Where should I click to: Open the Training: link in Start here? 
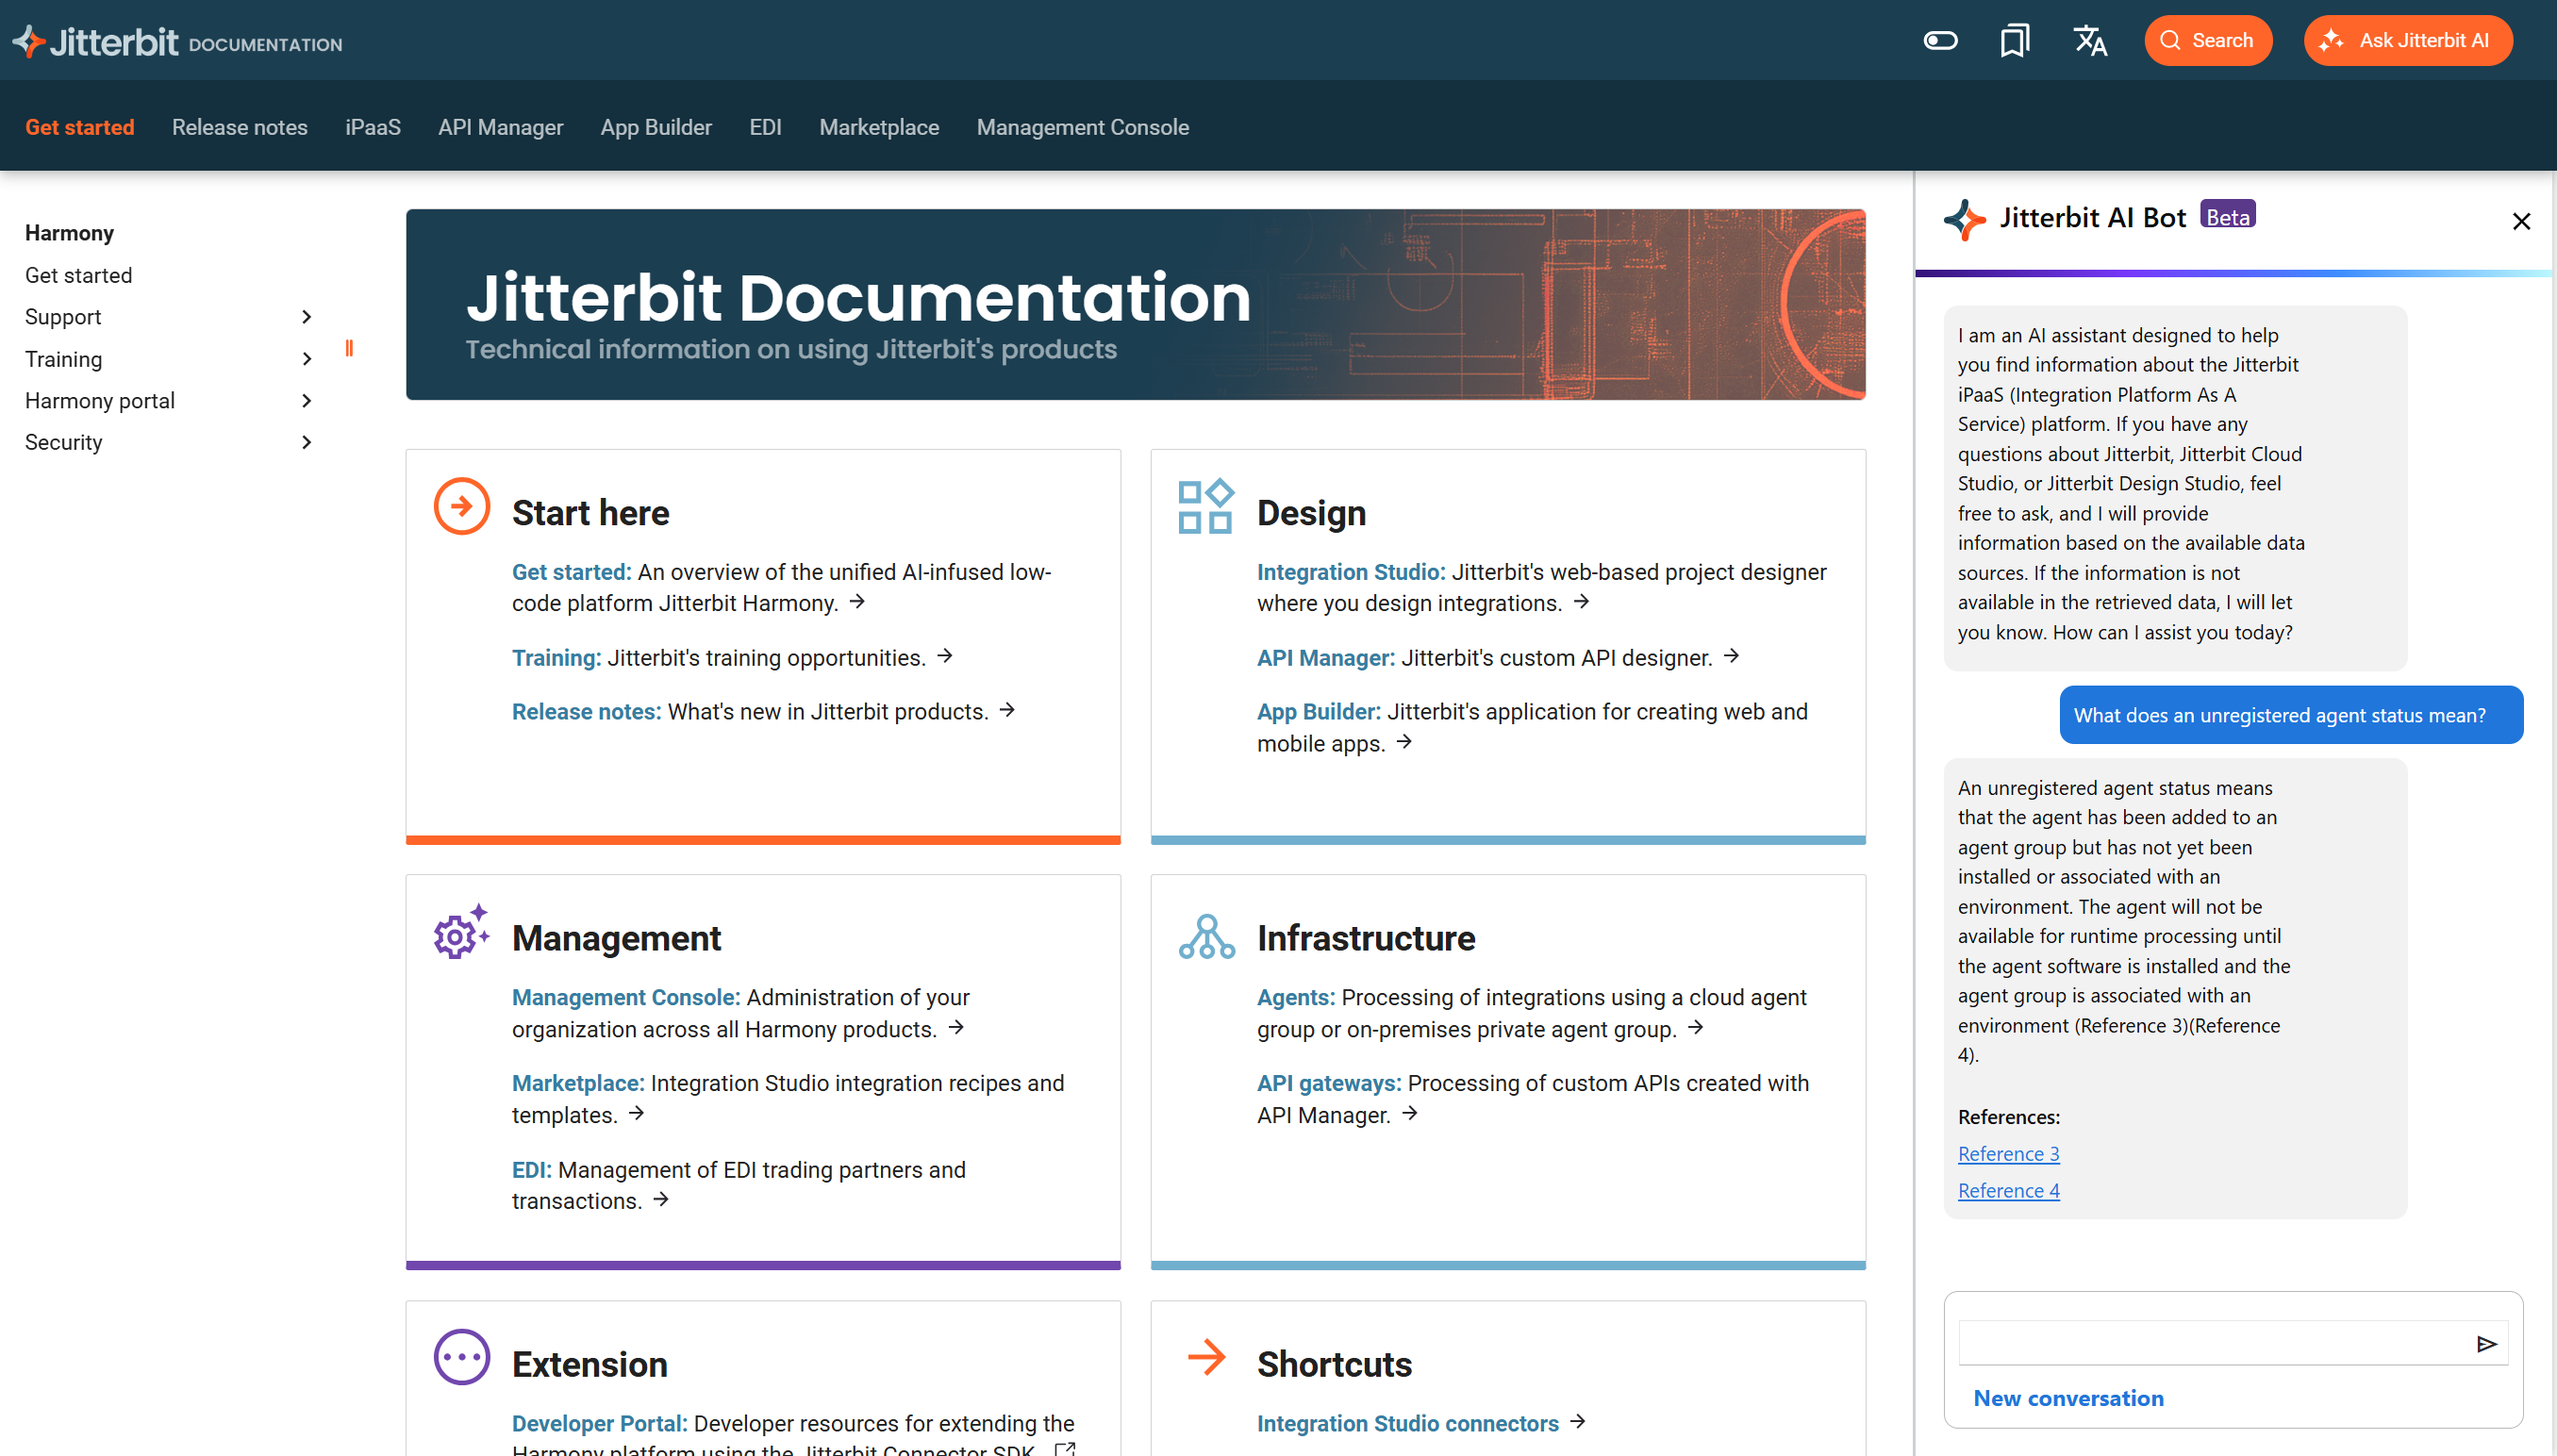coord(556,658)
